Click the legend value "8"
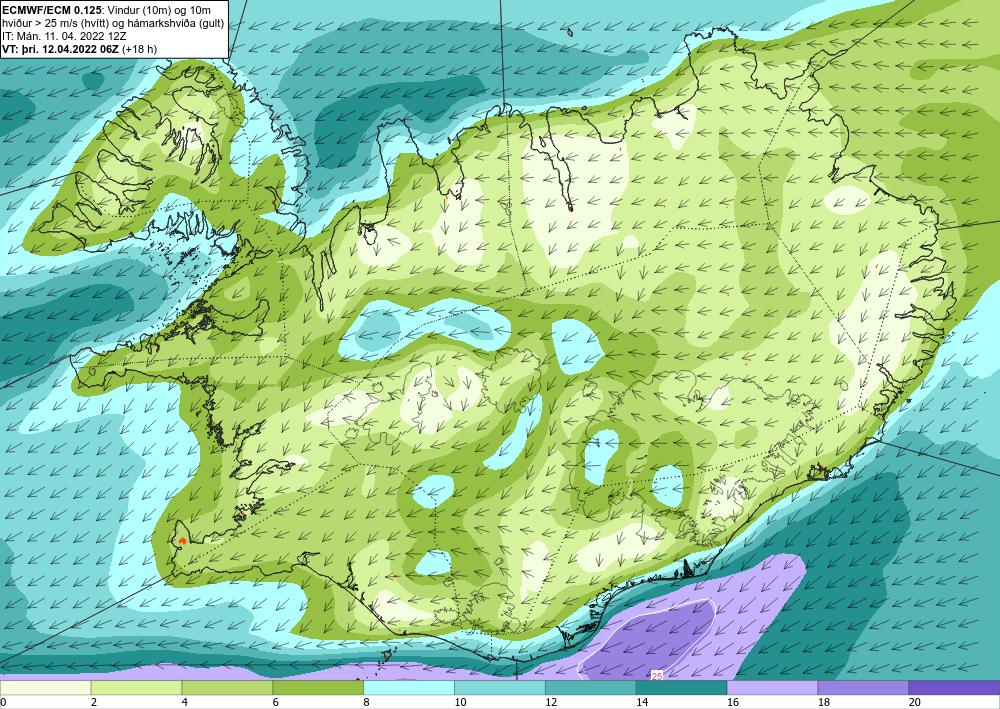The image size is (1000, 709). pos(367,703)
